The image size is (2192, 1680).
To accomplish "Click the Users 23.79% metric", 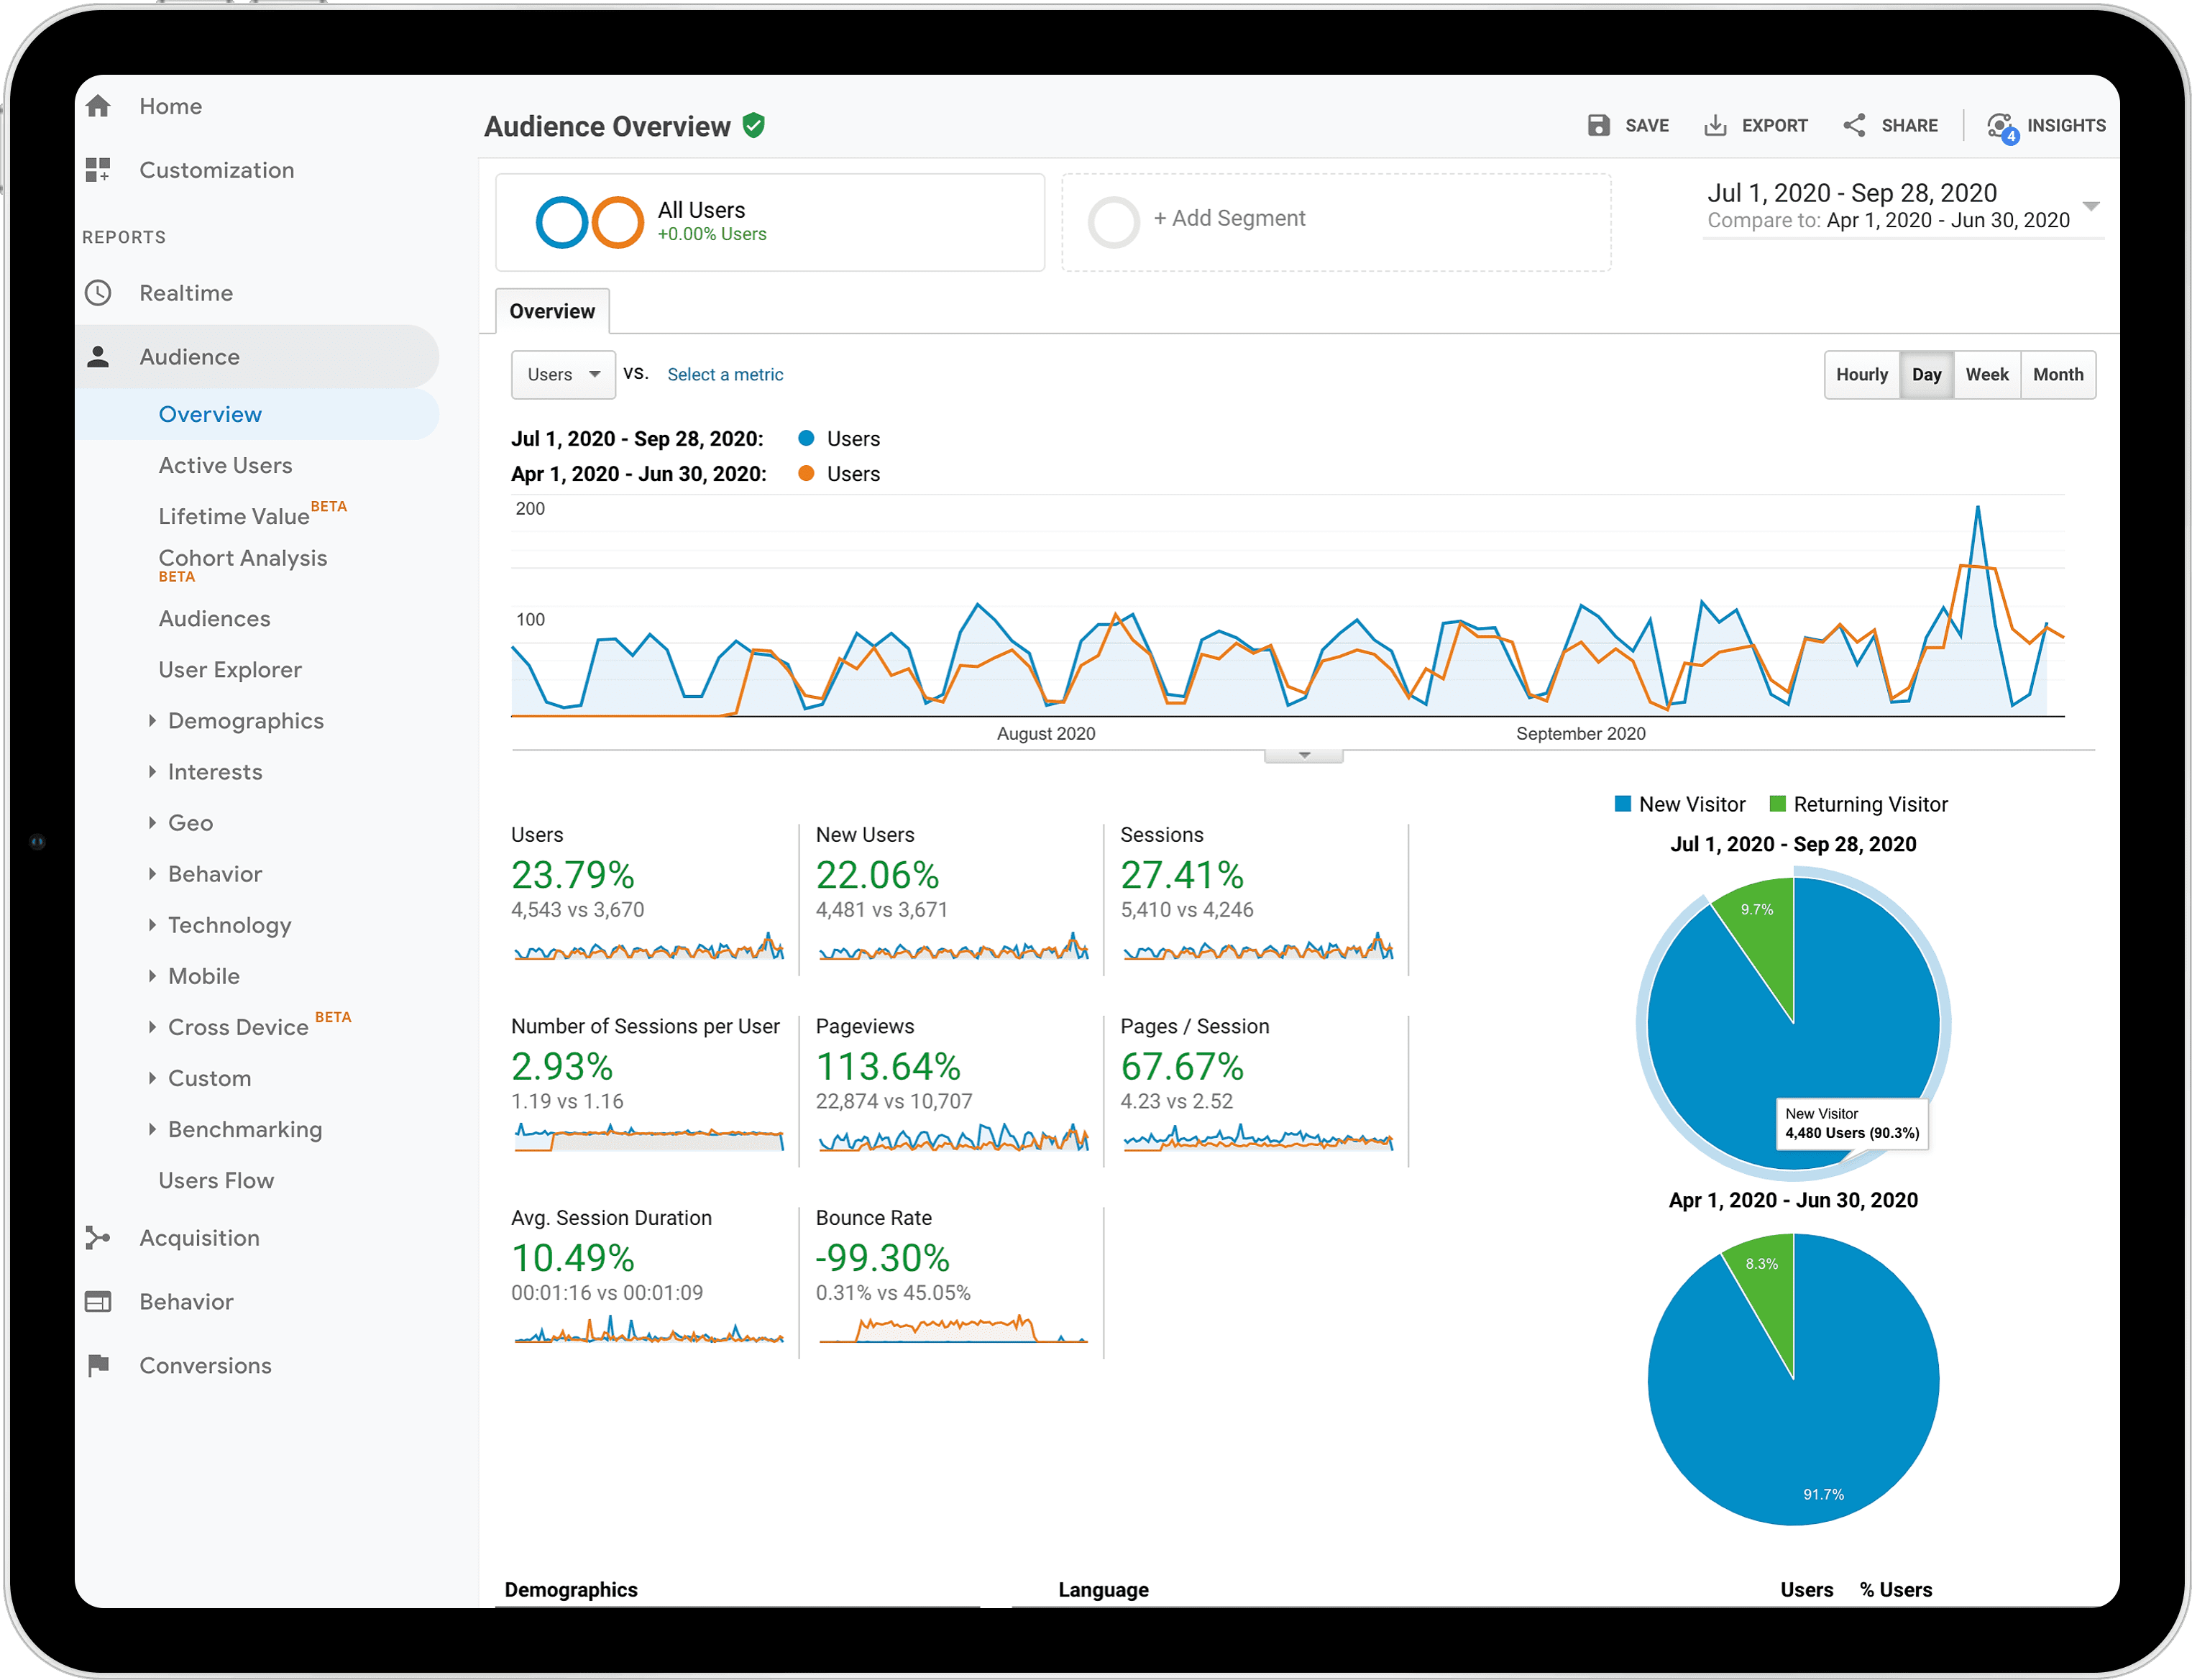I will (573, 875).
